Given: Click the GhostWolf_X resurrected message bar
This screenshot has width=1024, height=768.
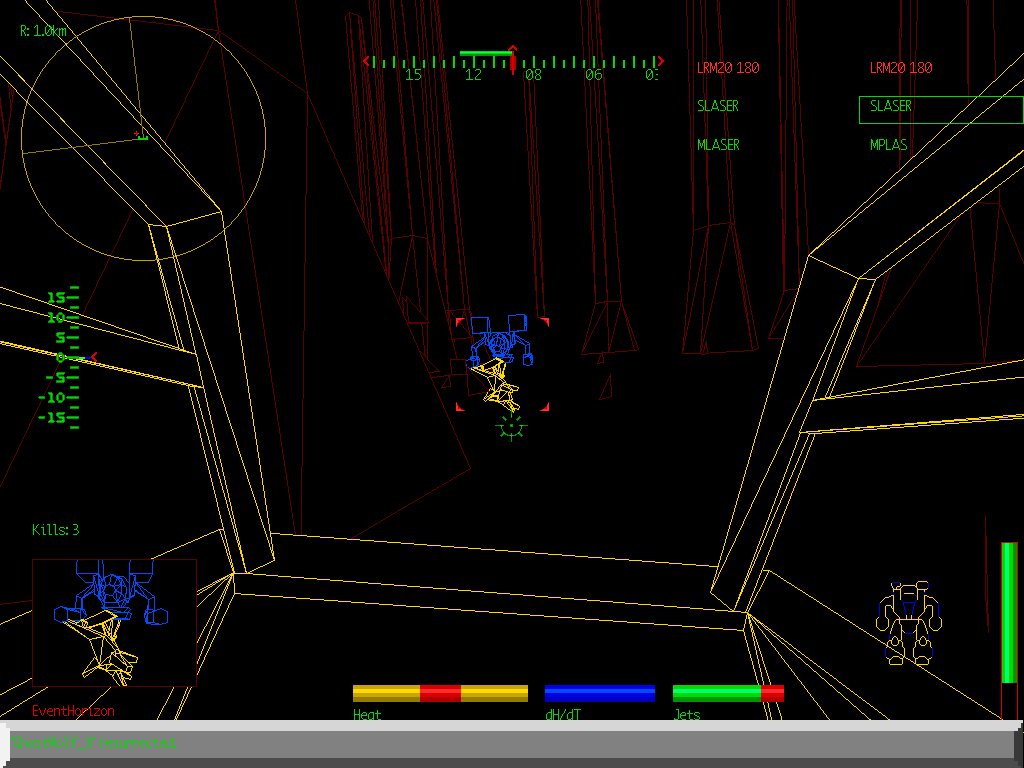Looking at the screenshot, I should pyautogui.click(x=508, y=743).
